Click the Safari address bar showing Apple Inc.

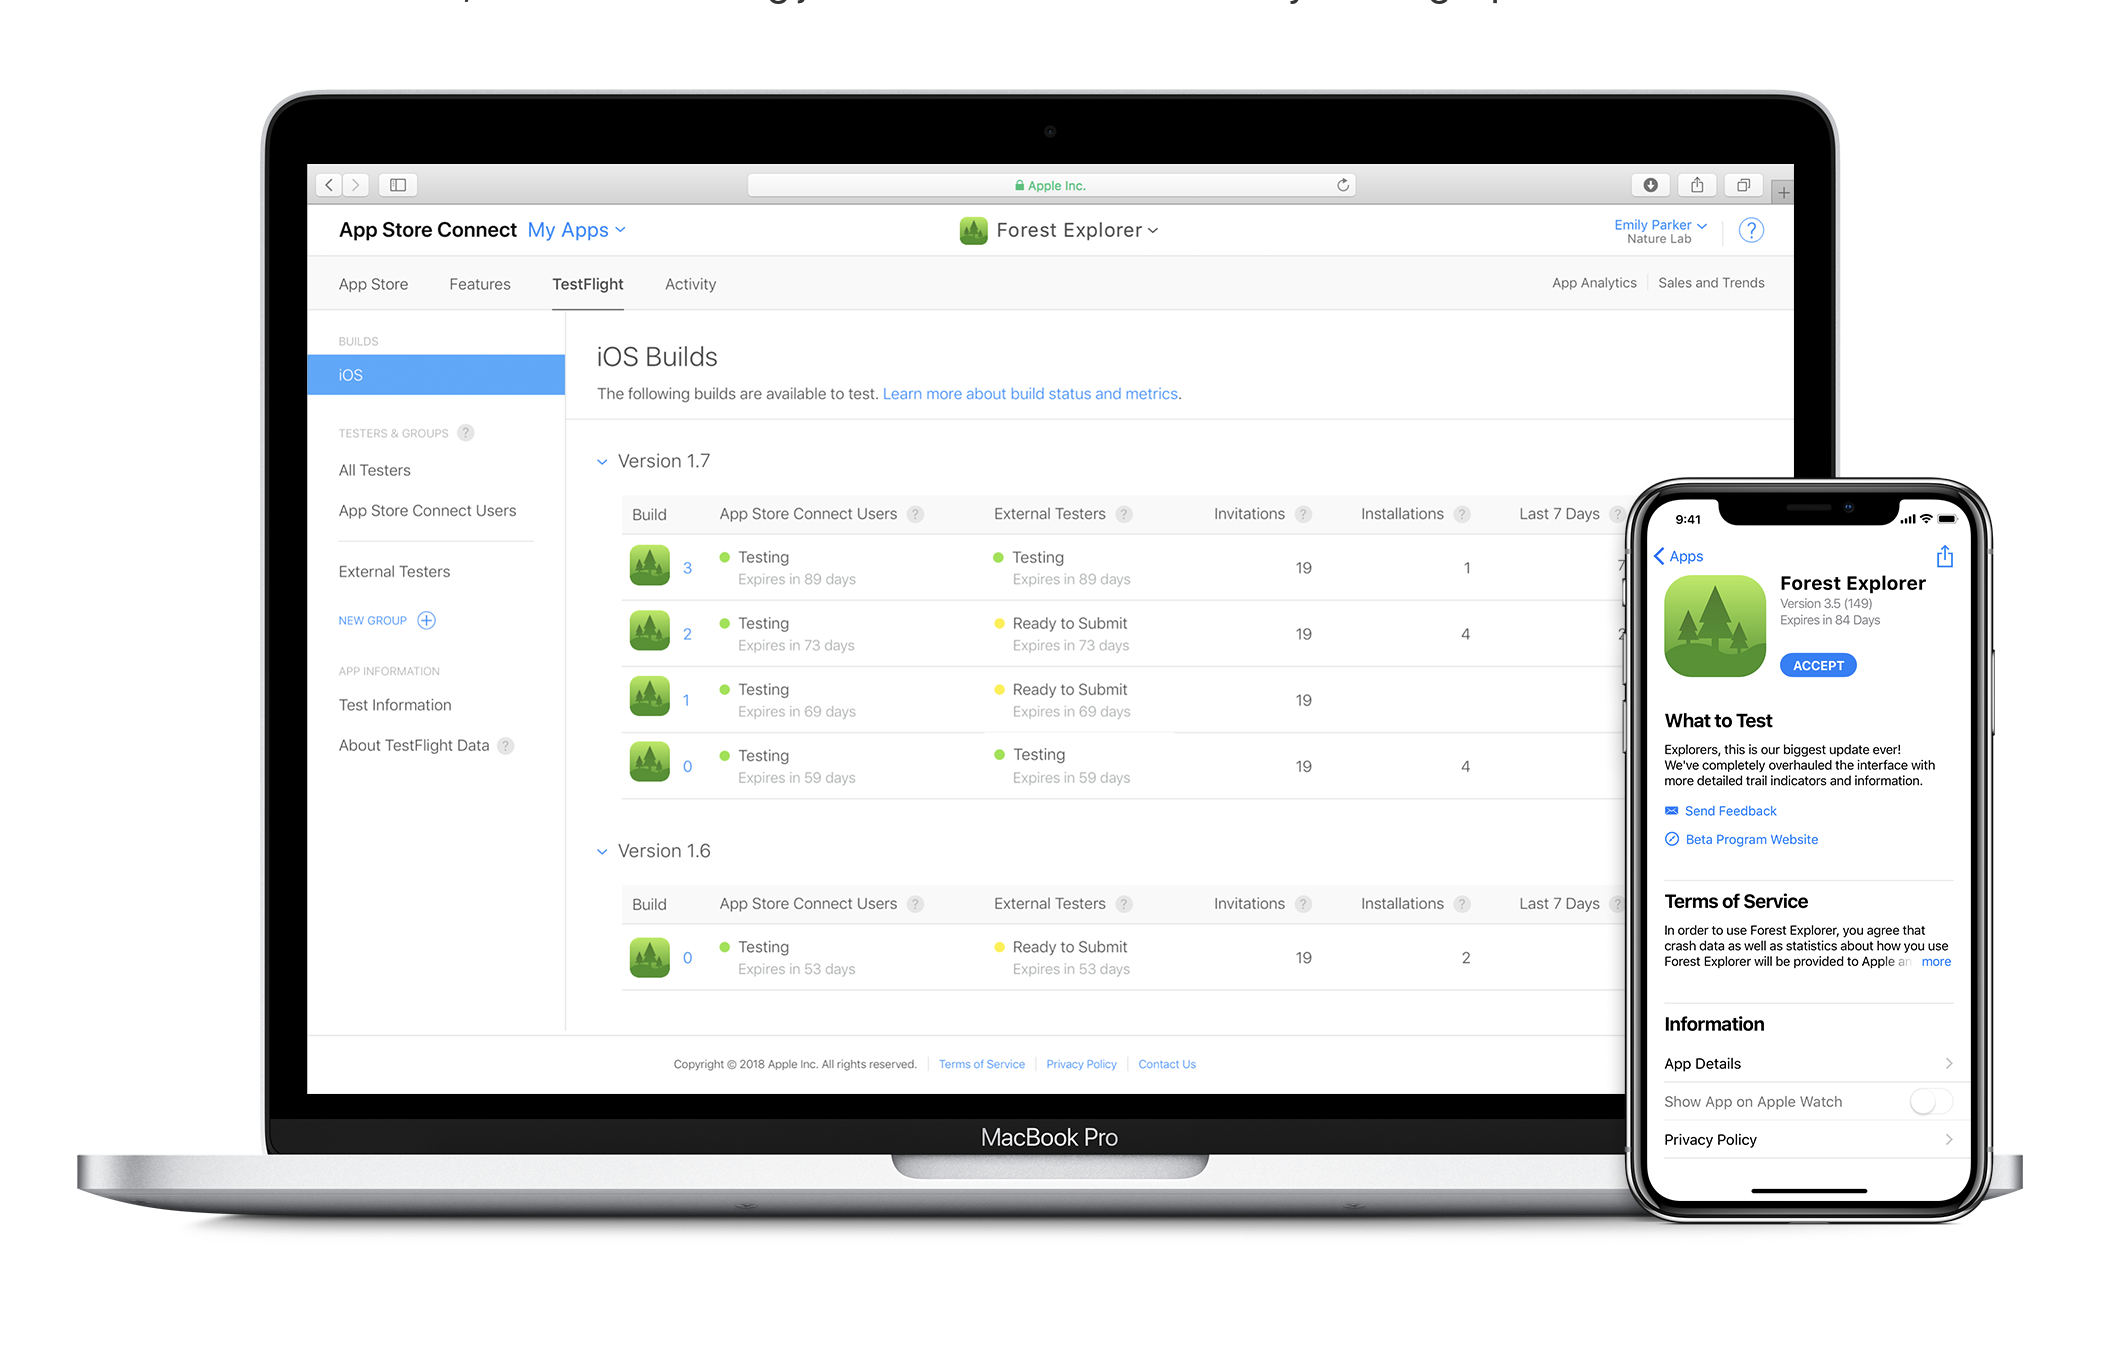click(x=1051, y=185)
